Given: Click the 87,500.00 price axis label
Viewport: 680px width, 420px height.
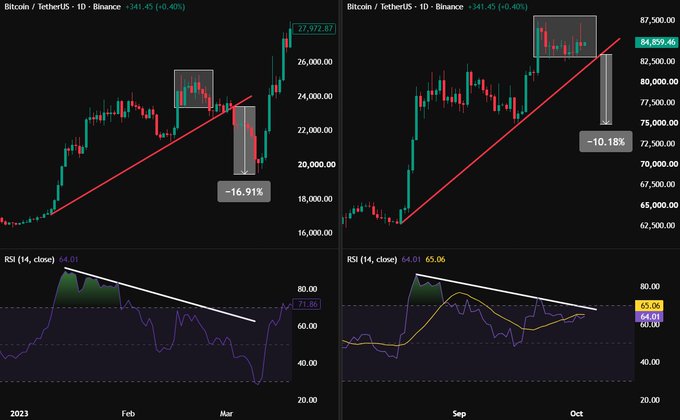Looking at the screenshot, I should [657, 20].
